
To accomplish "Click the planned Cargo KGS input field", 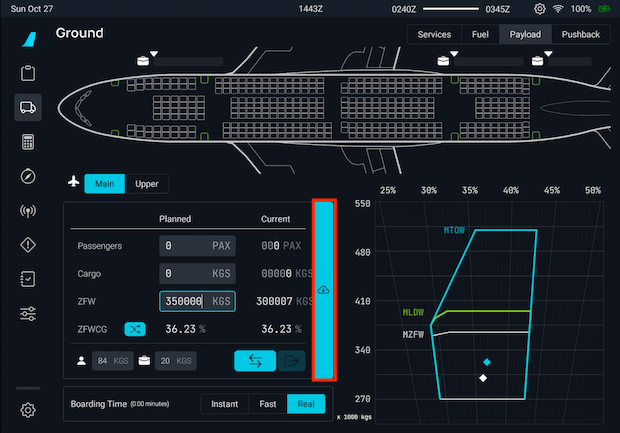I will (196, 273).
